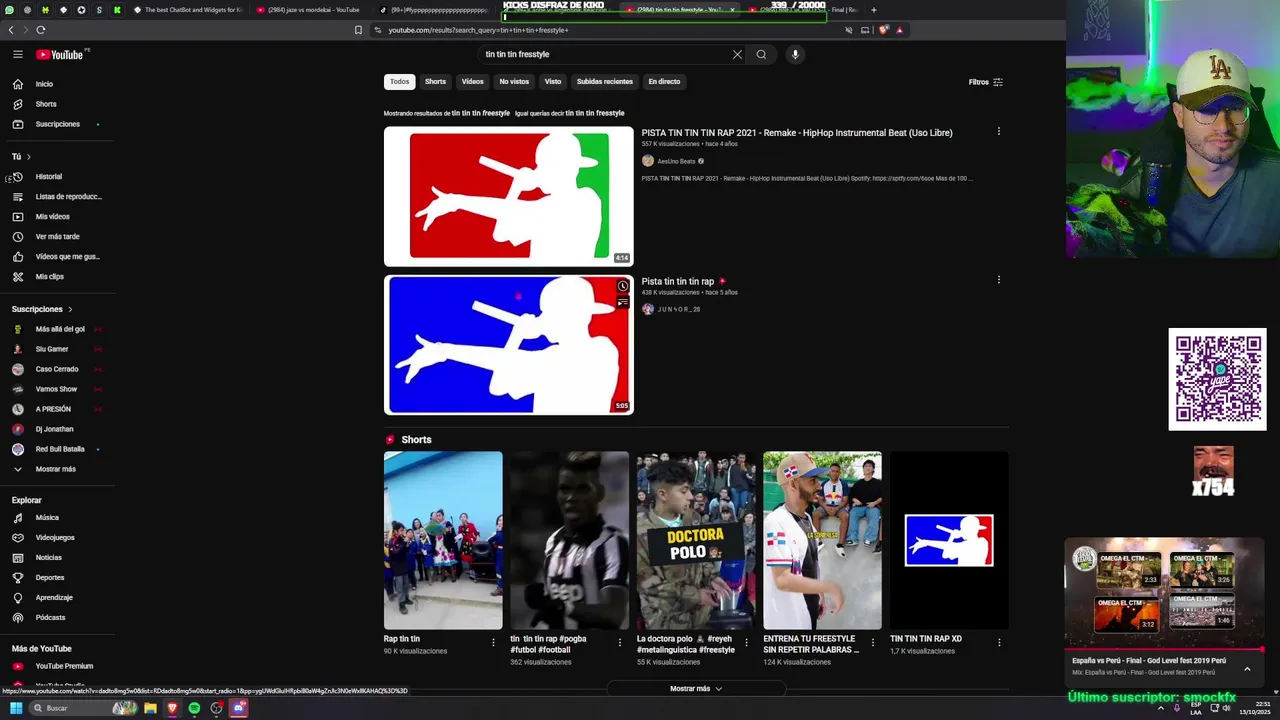The width and height of the screenshot is (1280, 720).
Task: Reload the page in the browser
Action: [x=40, y=30]
